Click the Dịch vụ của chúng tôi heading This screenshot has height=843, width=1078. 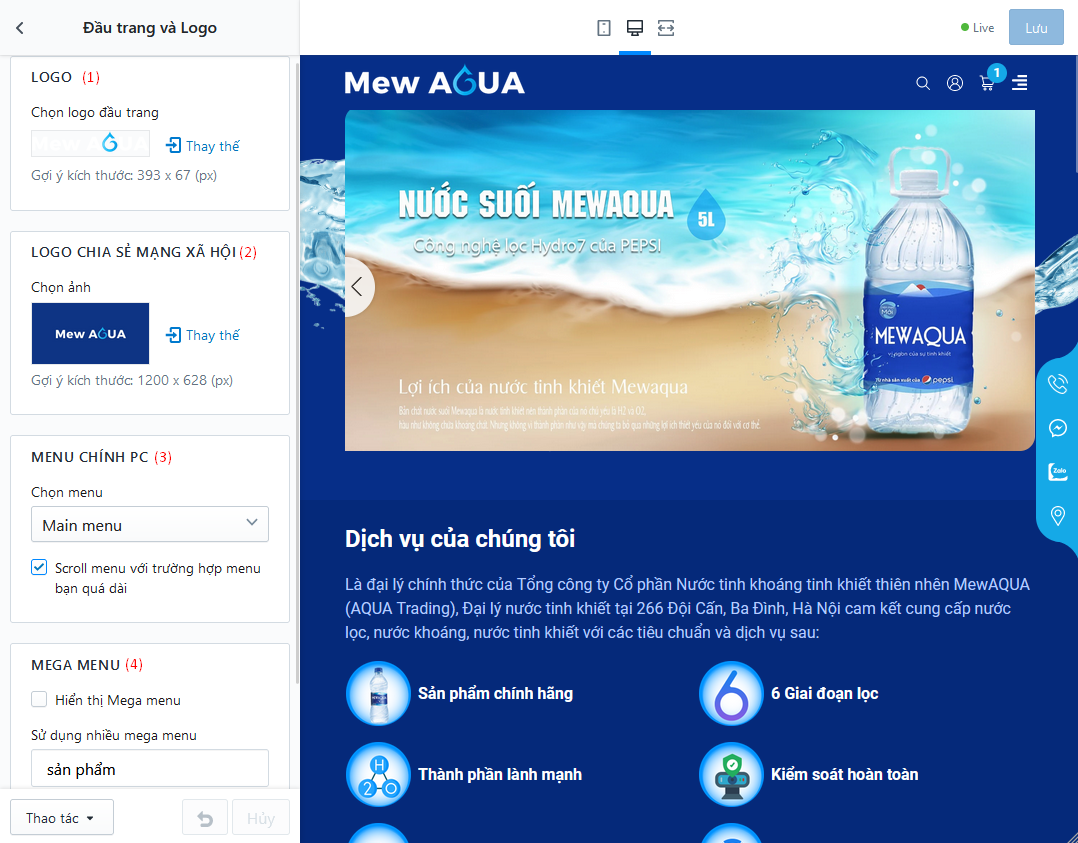pos(460,538)
